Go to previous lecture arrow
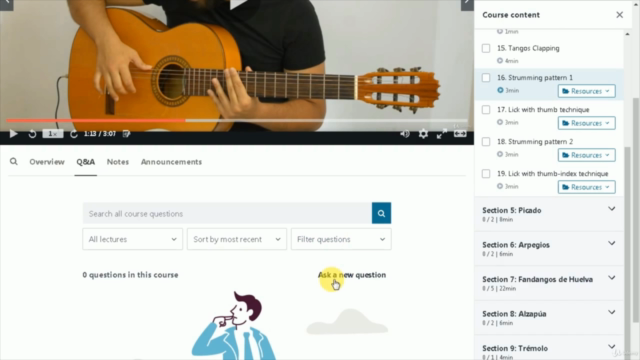The width and height of the screenshot is (640, 360). click(7, 4)
